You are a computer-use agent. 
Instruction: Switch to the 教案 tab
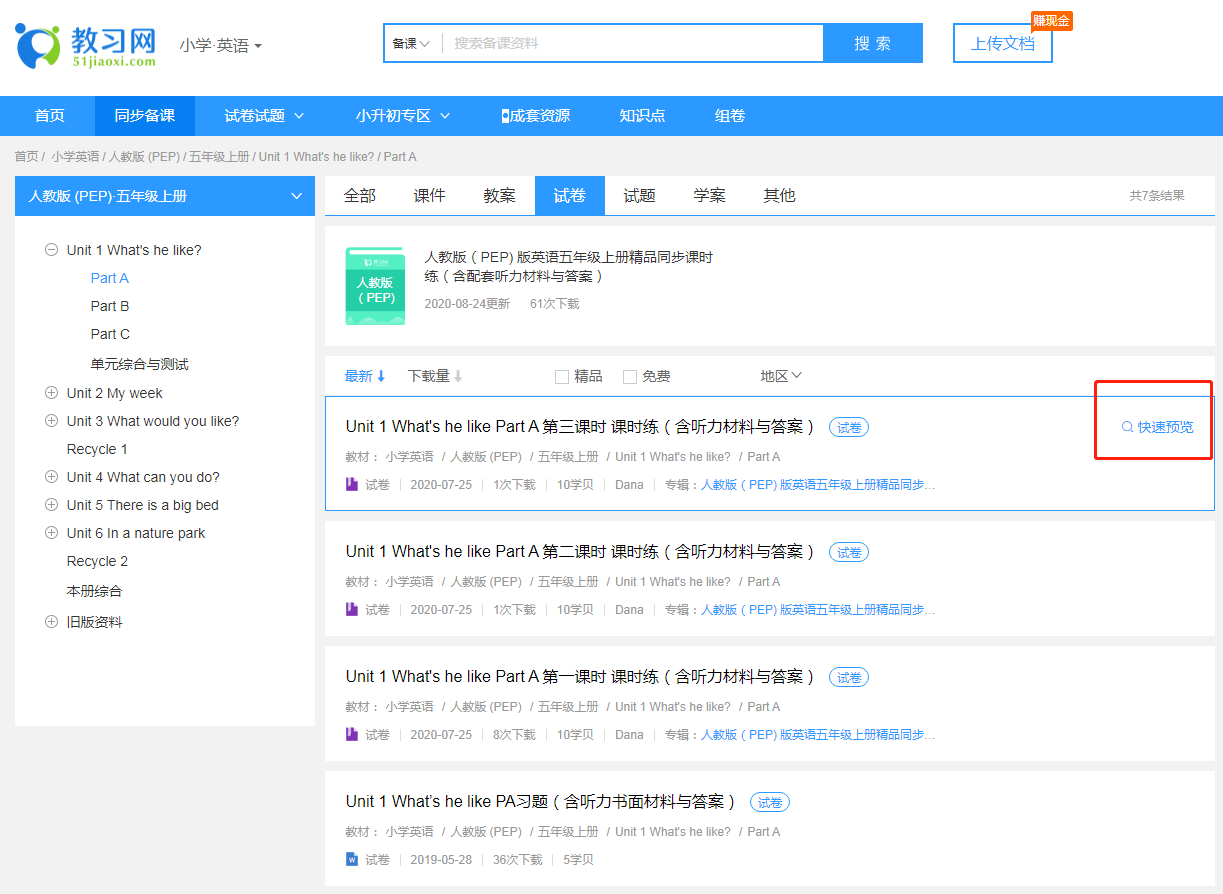500,196
